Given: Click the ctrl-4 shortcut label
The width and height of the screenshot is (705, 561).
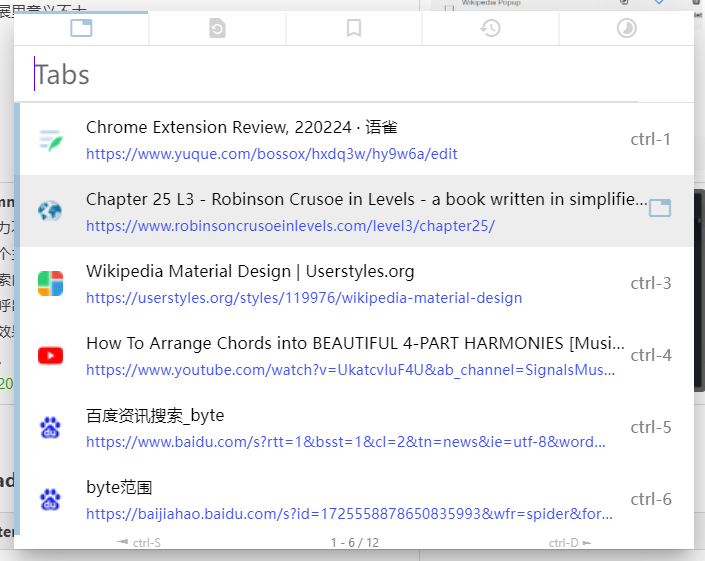Looking at the screenshot, I should [x=651, y=355].
